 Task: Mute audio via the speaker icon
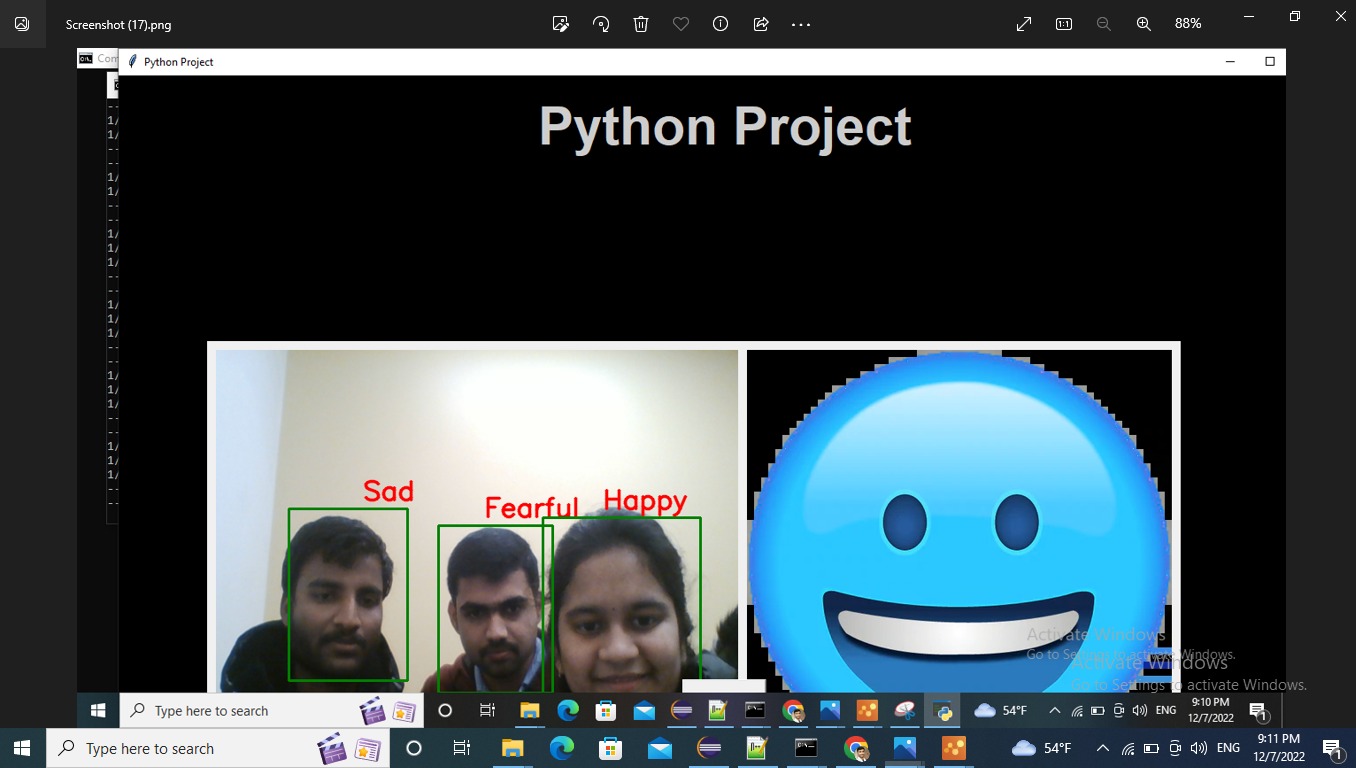(x=1199, y=748)
